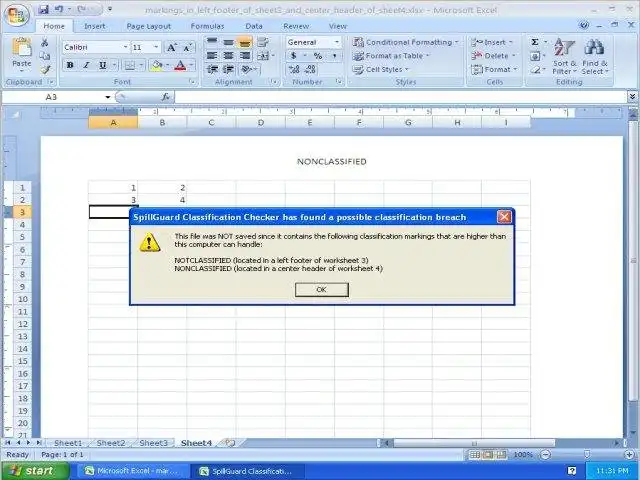Viewport: 640px width, 480px height.
Task: Open the View ribbon tab
Action: click(x=338, y=26)
